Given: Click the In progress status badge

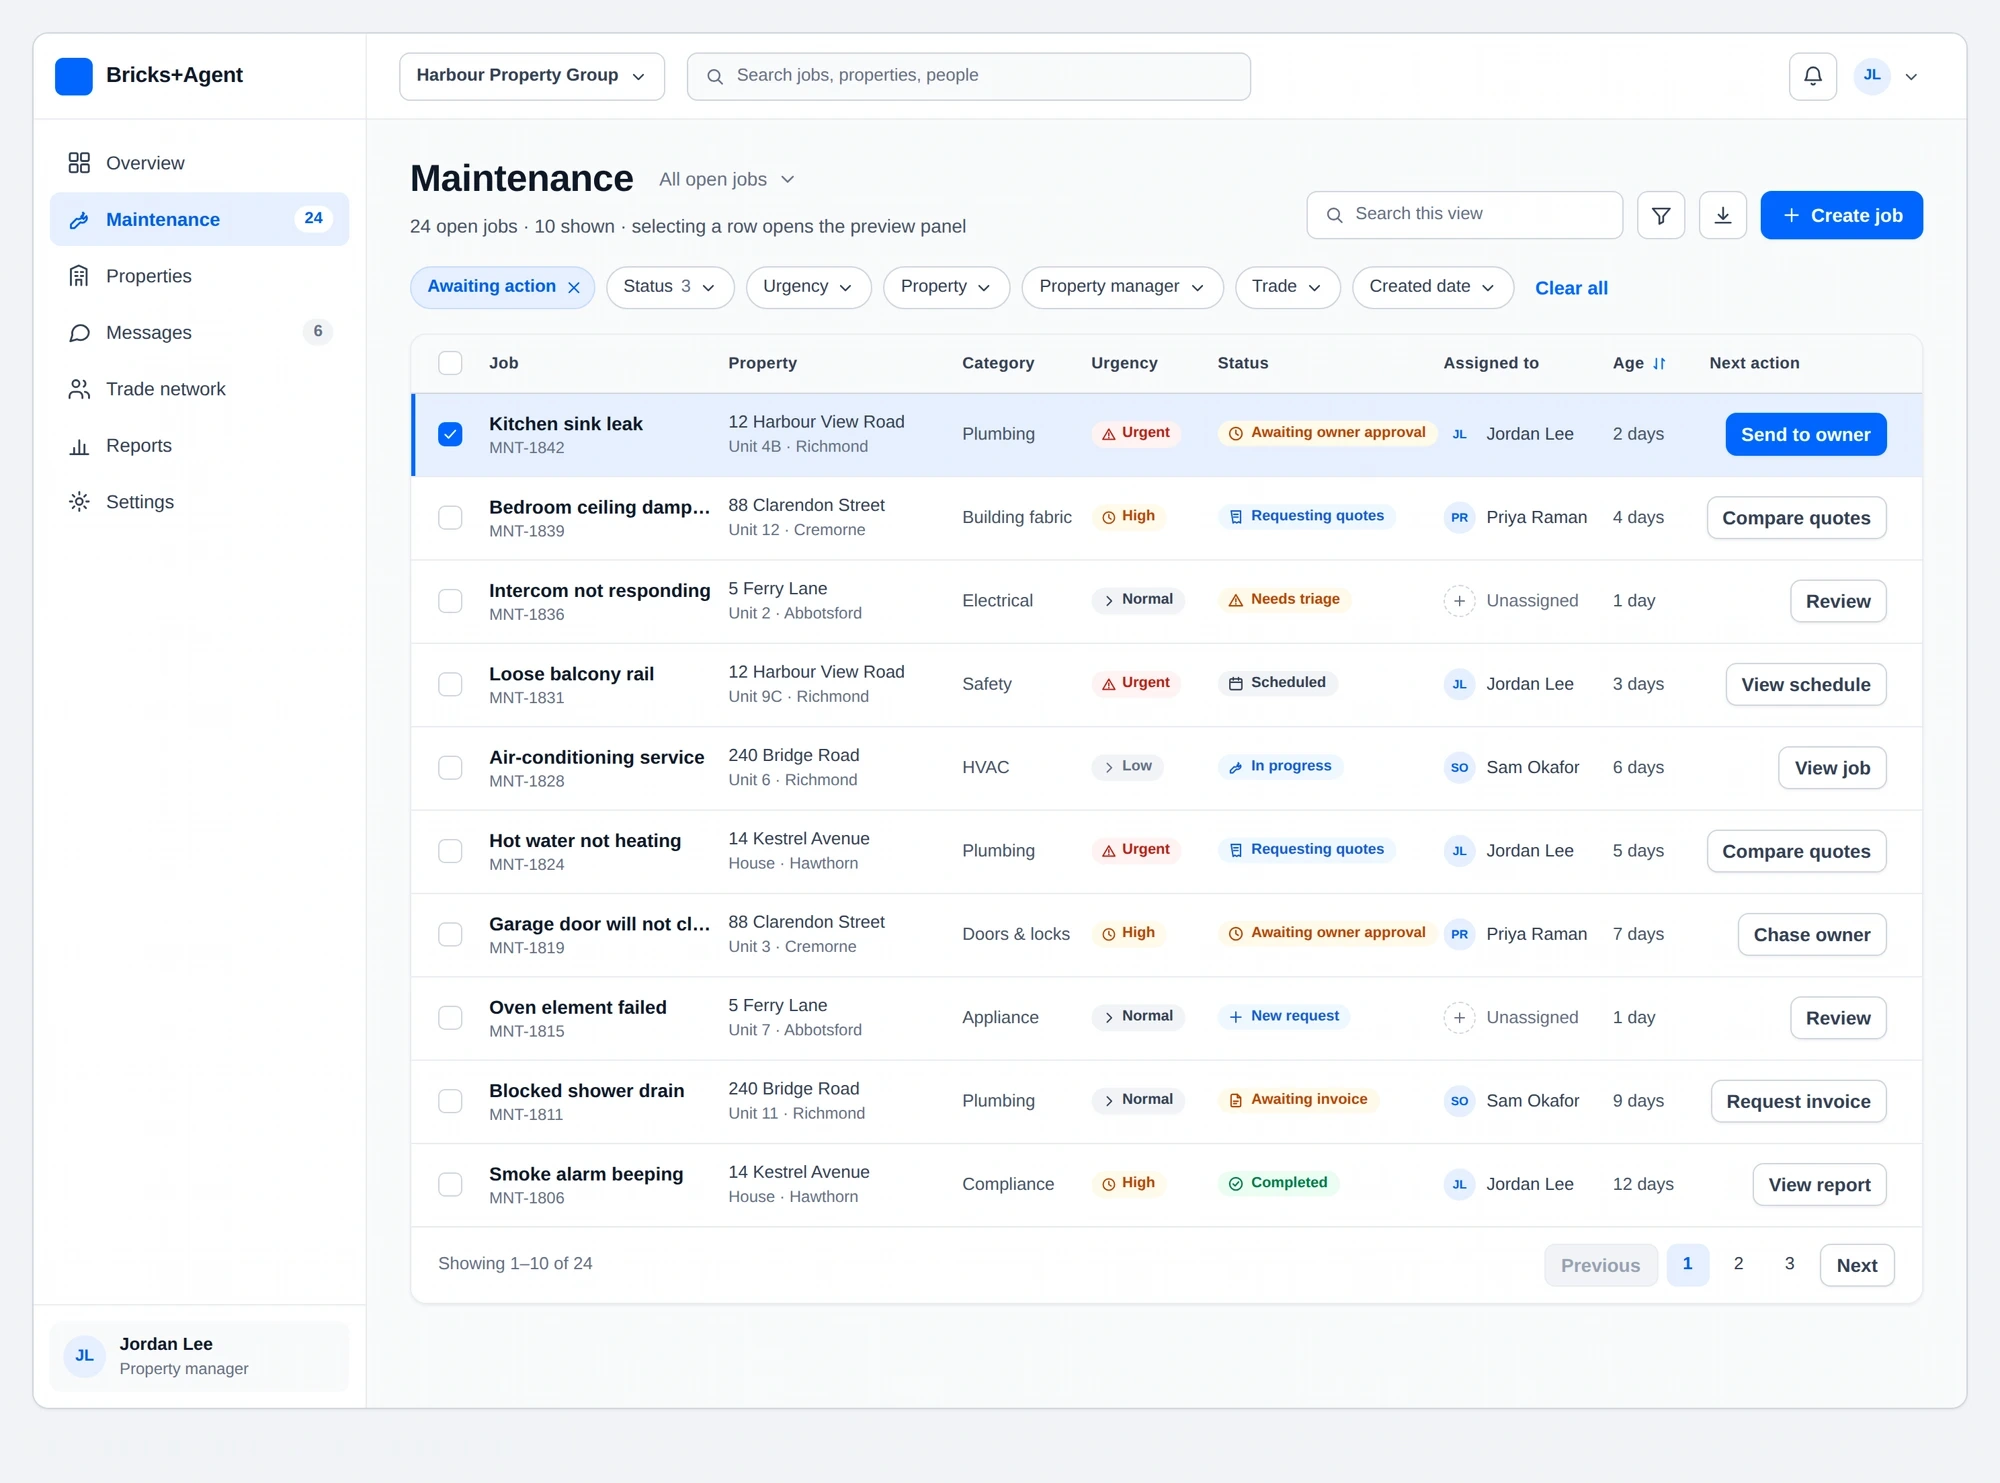Looking at the screenshot, I should click(1280, 766).
